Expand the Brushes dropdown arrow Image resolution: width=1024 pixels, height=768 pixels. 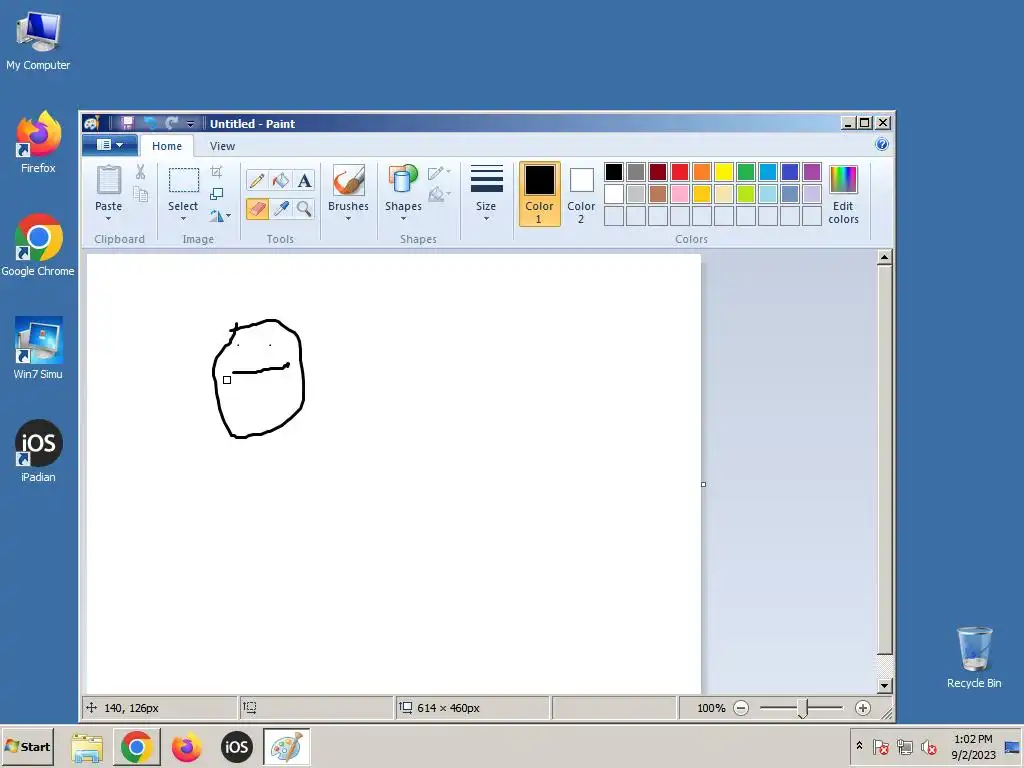click(x=348, y=219)
